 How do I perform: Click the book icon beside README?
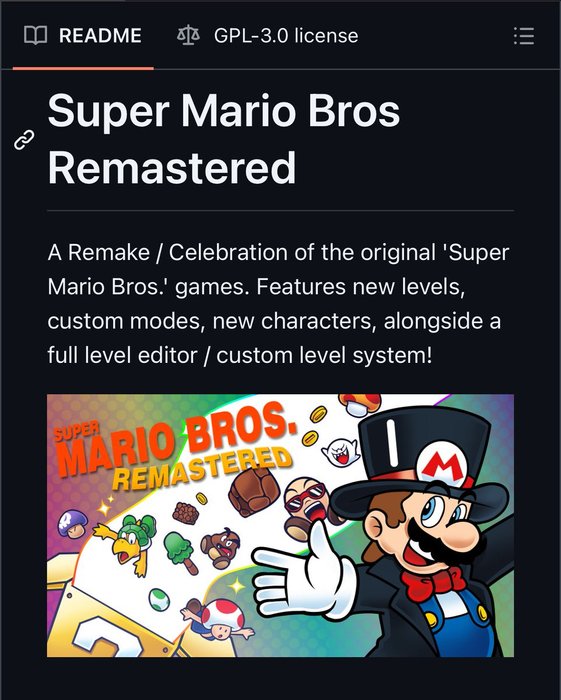[35, 36]
